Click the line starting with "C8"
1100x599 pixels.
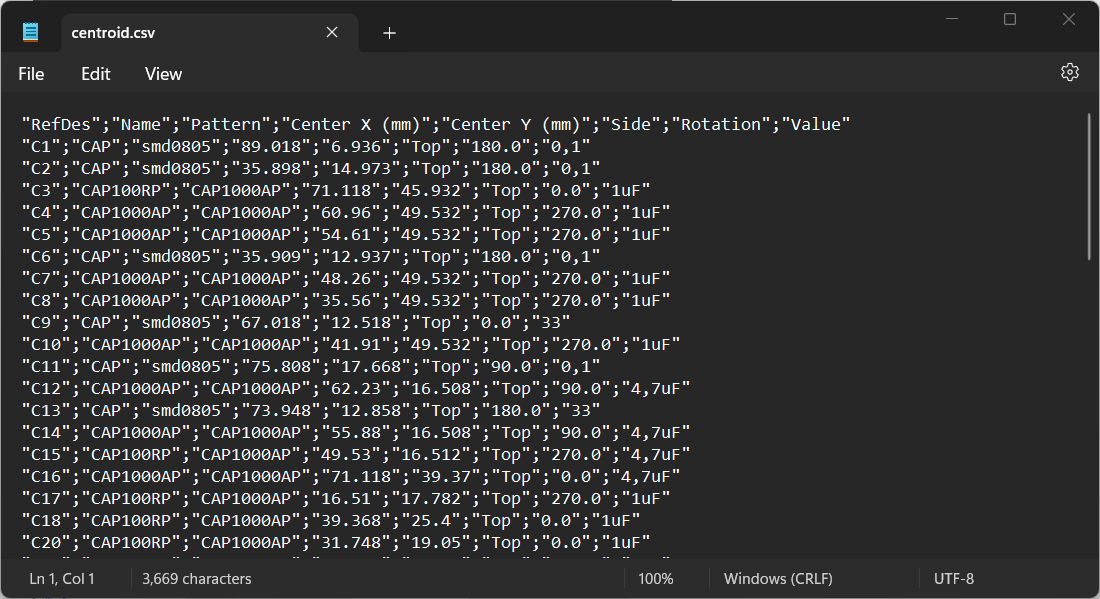click(346, 300)
